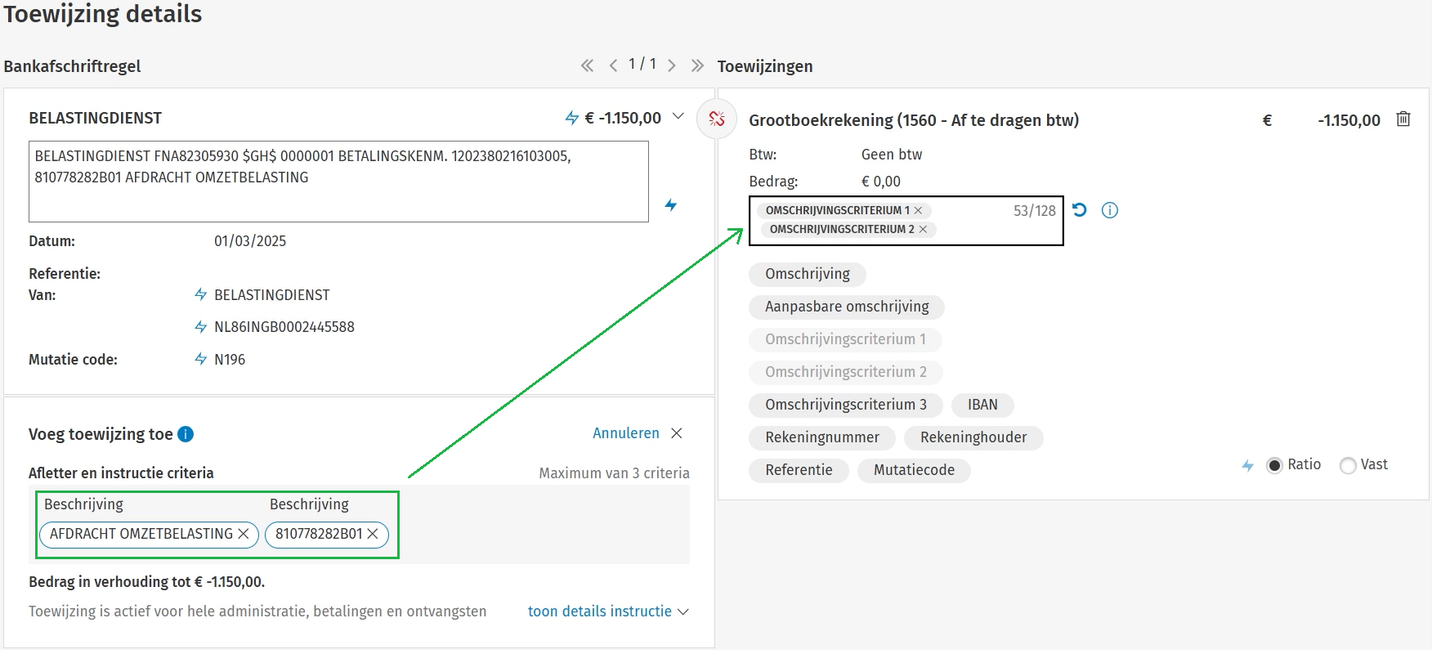Image resolution: width=1432 pixels, height=650 pixels.
Task: Click the greyed Omschrijvingscriterium 1 tag
Action: coord(846,339)
